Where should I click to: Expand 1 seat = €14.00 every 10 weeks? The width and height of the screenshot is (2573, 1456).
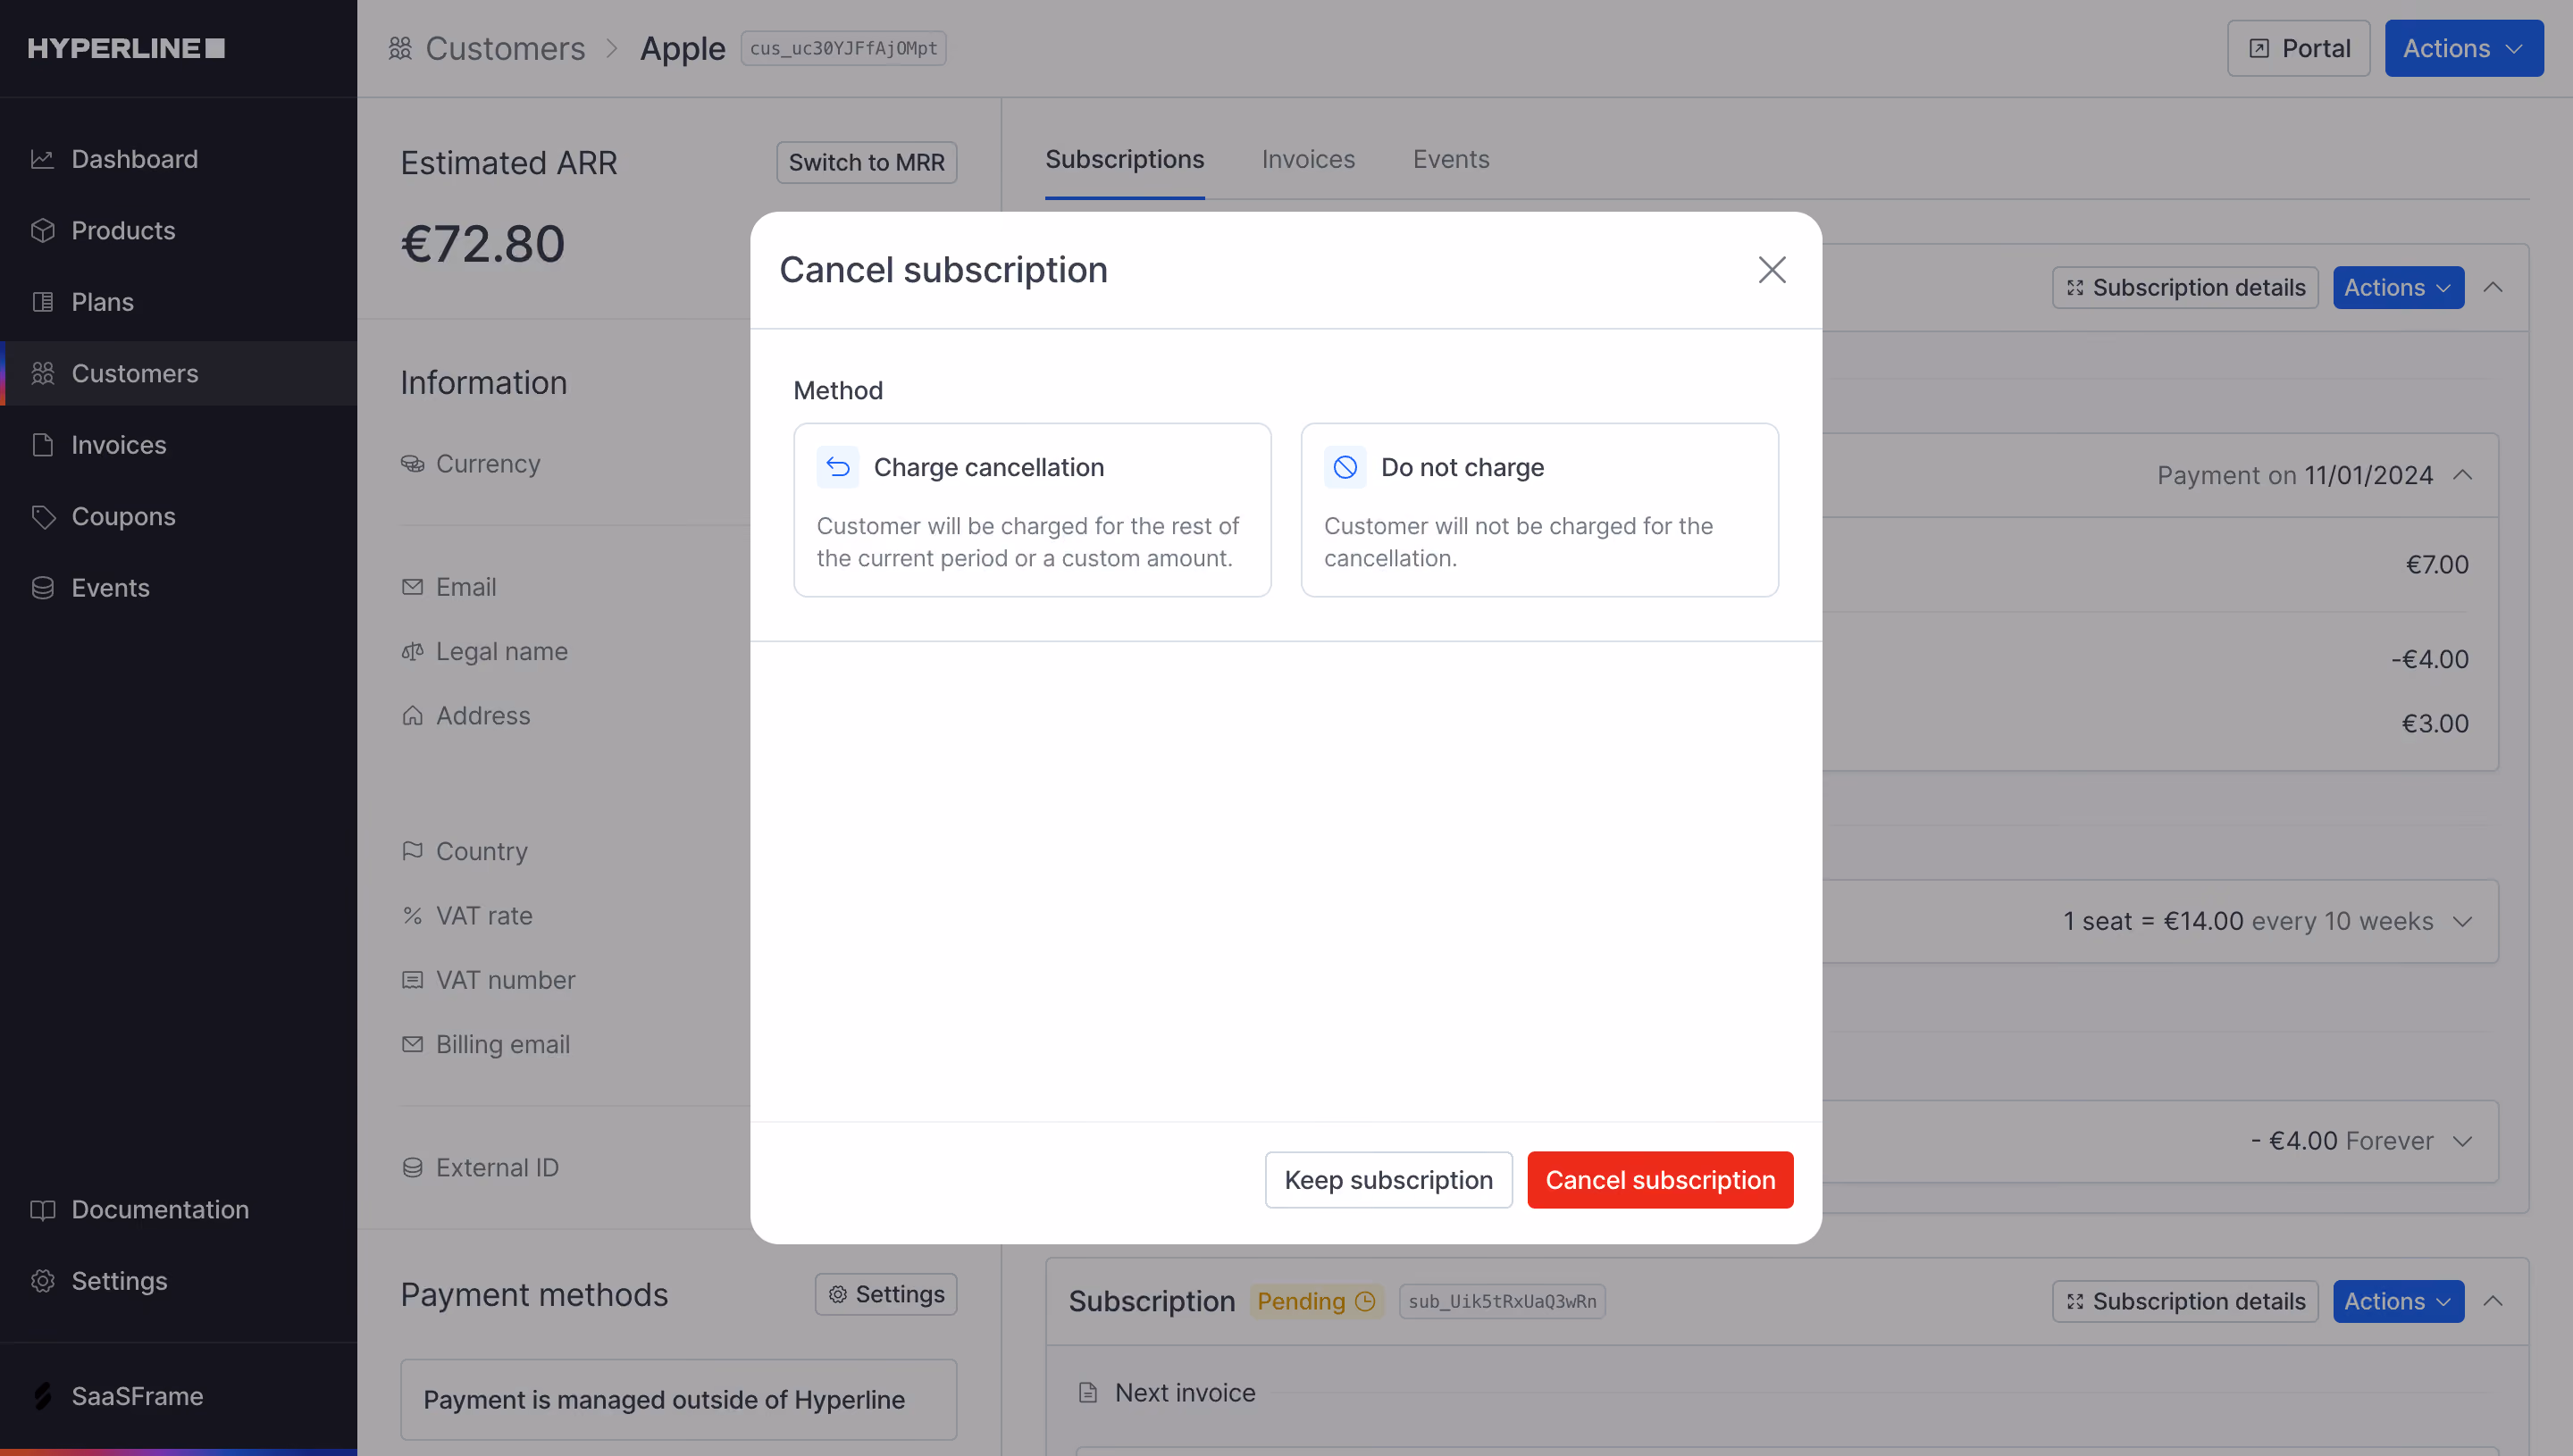(2463, 921)
